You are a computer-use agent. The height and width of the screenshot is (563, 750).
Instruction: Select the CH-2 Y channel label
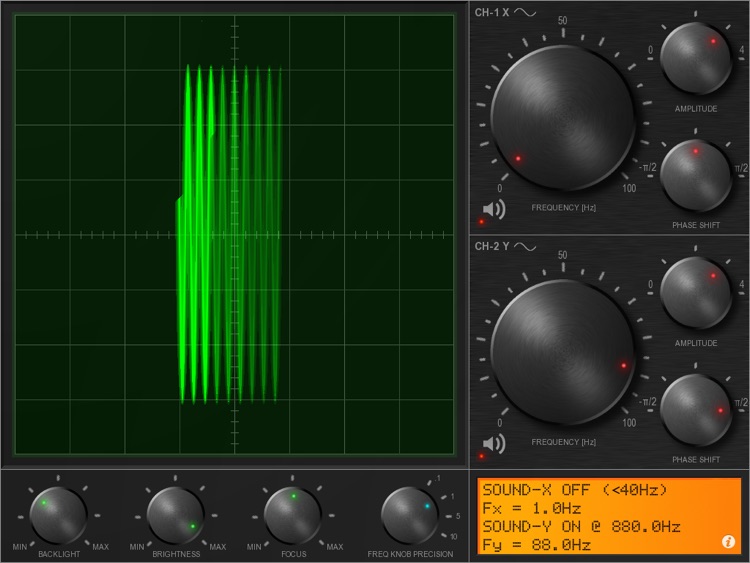(492, 247)
